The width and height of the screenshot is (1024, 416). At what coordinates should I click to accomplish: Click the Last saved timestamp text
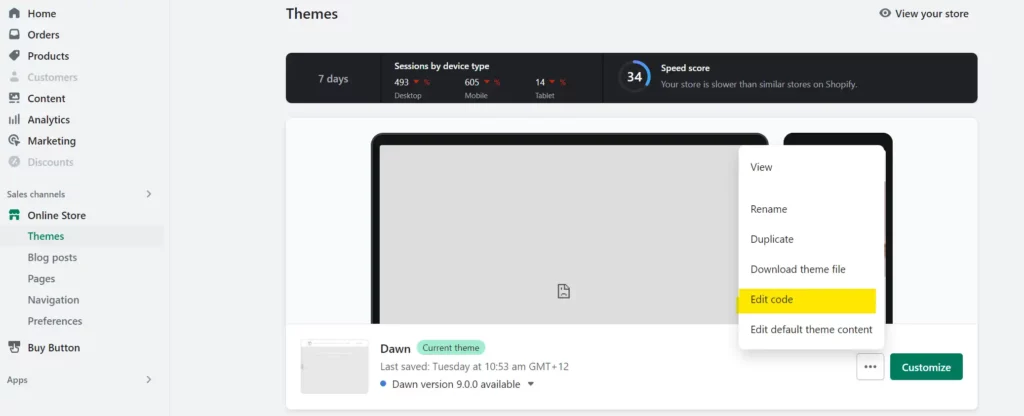pyautogui.click(x=474, y=366)
